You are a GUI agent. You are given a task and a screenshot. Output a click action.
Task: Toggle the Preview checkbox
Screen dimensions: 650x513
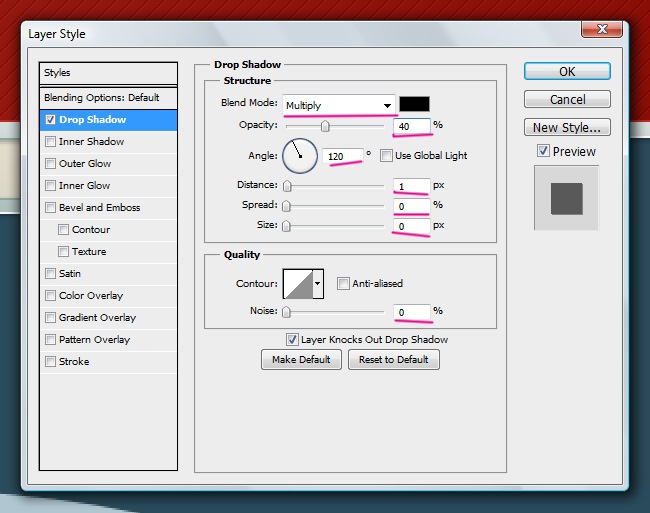543,151
